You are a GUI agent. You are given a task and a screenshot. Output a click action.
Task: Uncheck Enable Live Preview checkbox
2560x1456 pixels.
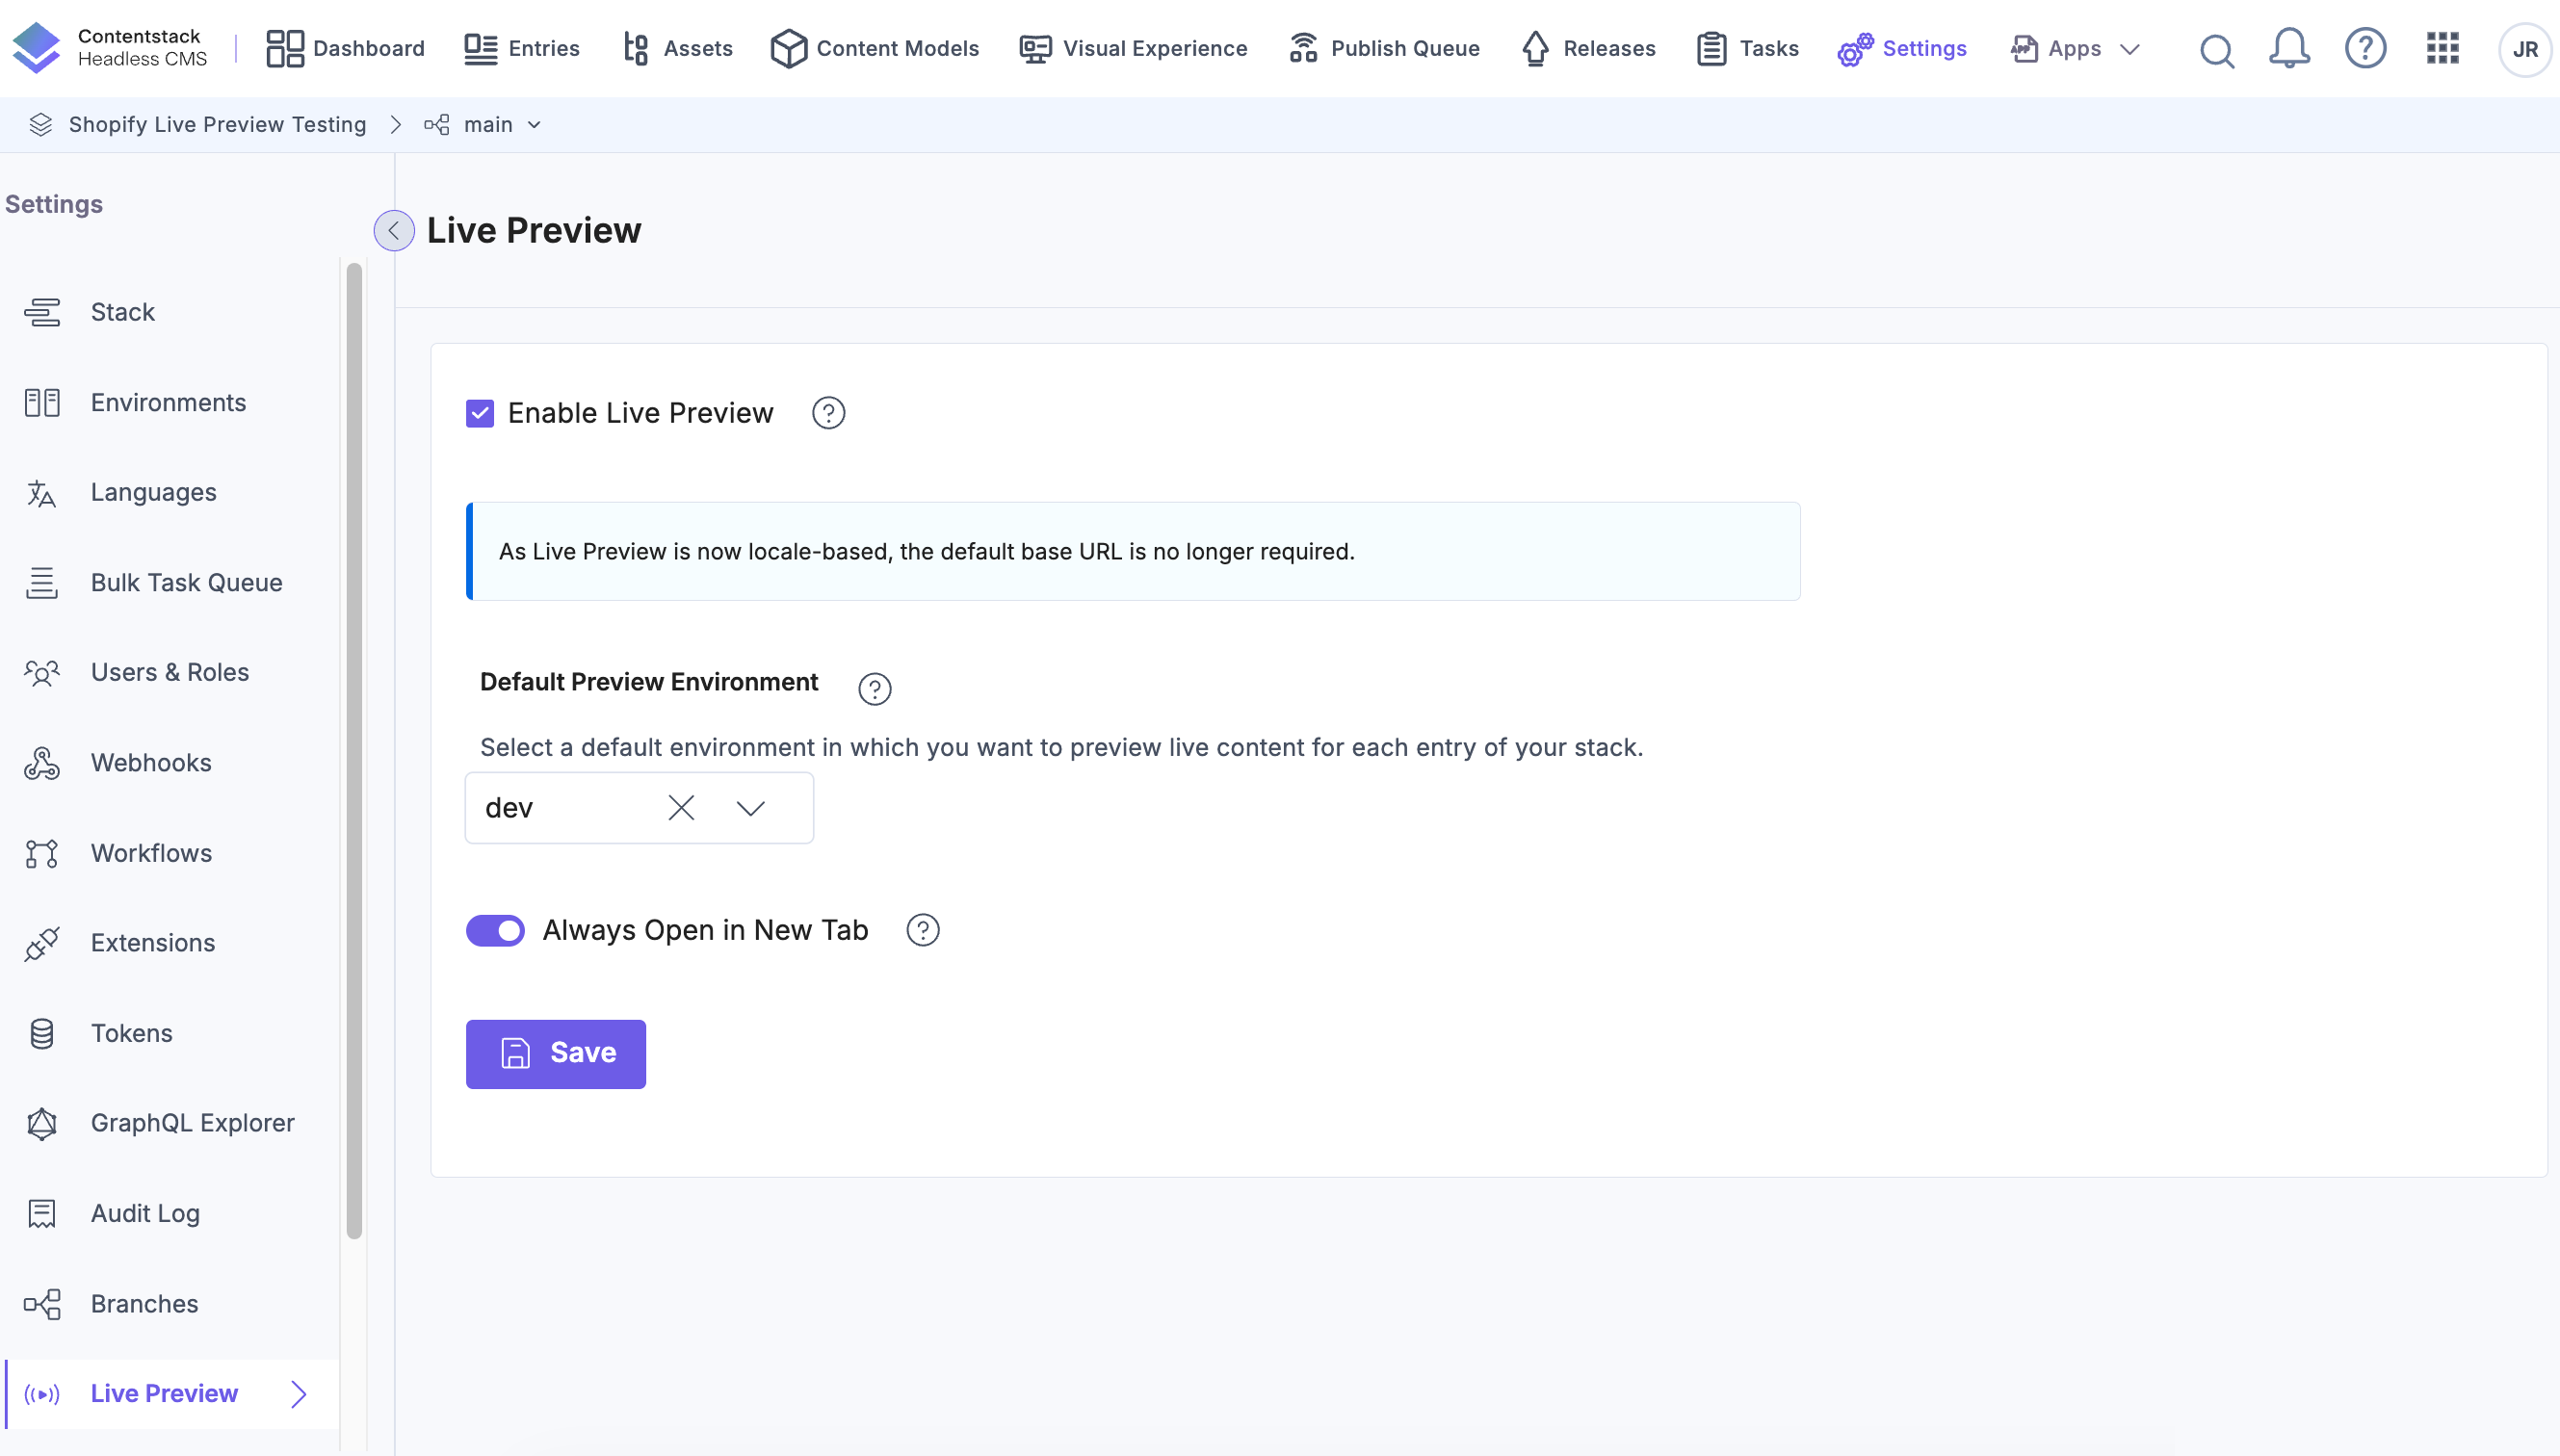pyautogui.click(x=480, y=413)
